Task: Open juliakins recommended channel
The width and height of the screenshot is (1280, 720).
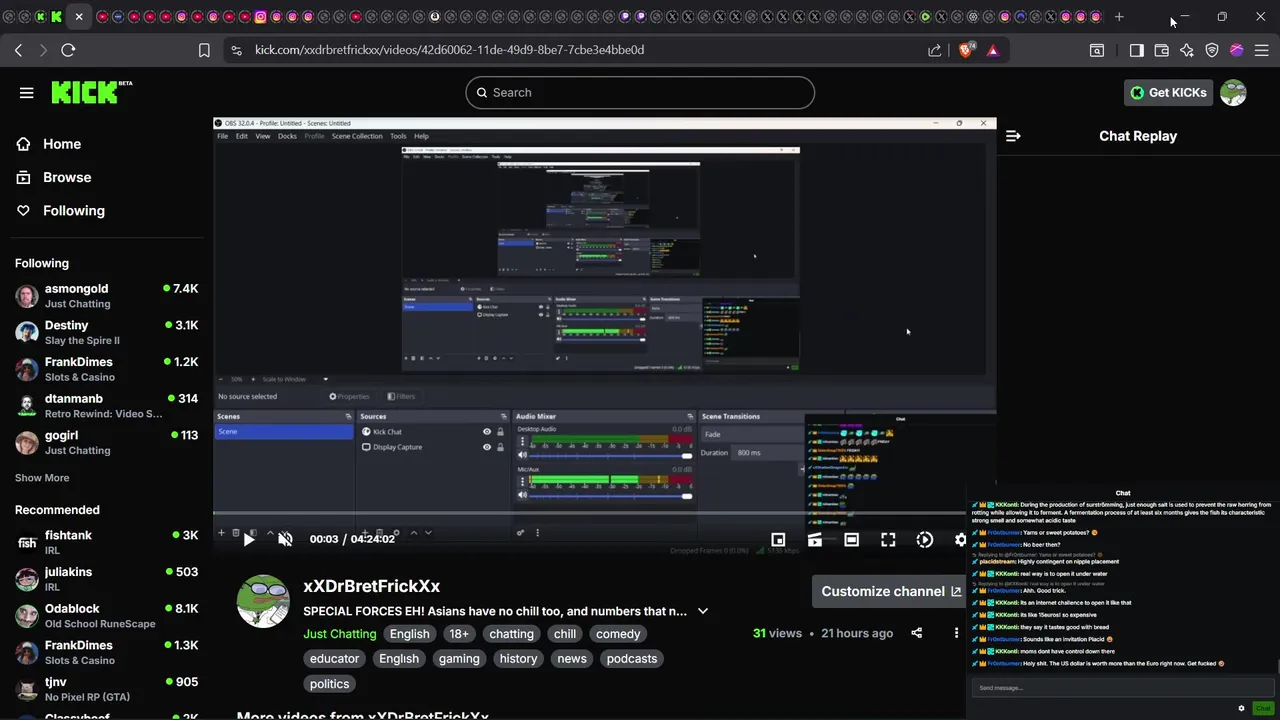Action: tap(107, 579)
